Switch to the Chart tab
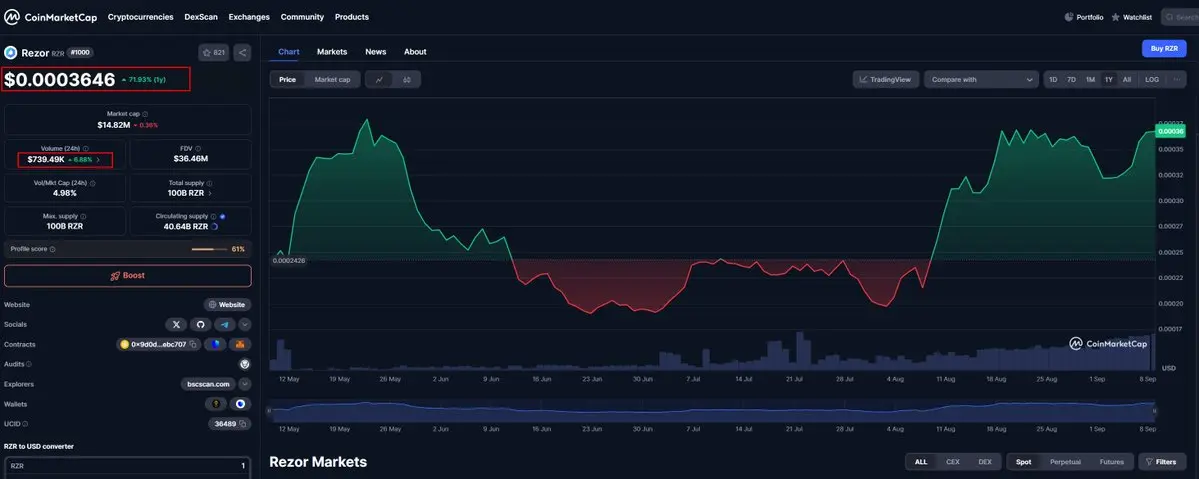The height and width of the screenshot is (479, 1199). point(288,52)
